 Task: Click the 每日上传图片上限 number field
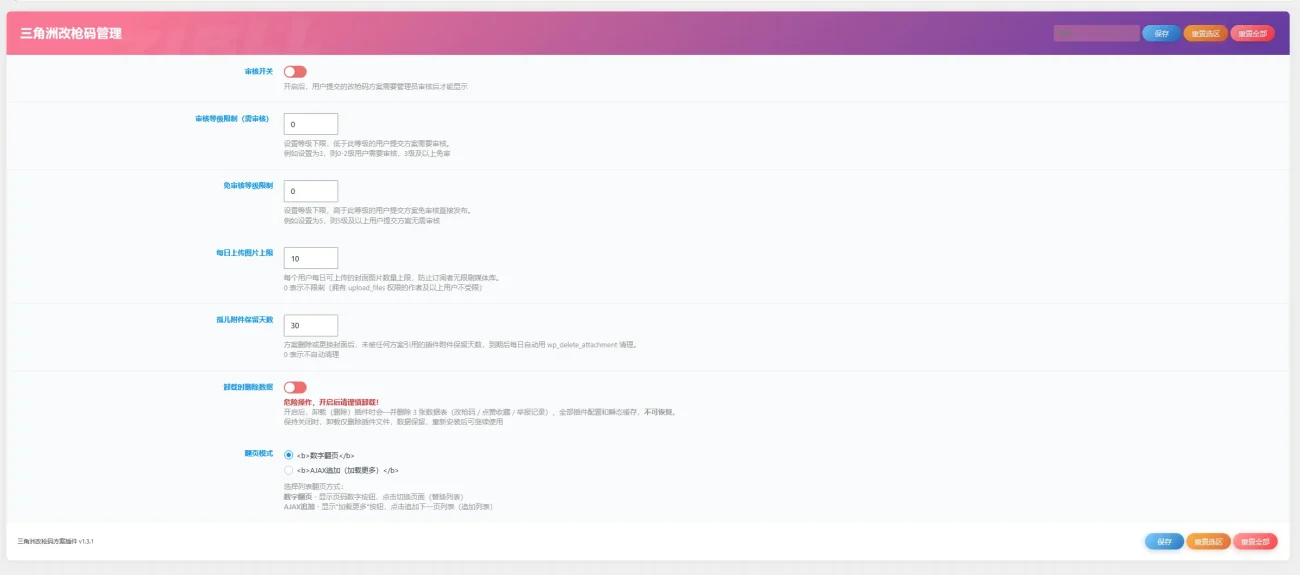(x=311, y=258)
